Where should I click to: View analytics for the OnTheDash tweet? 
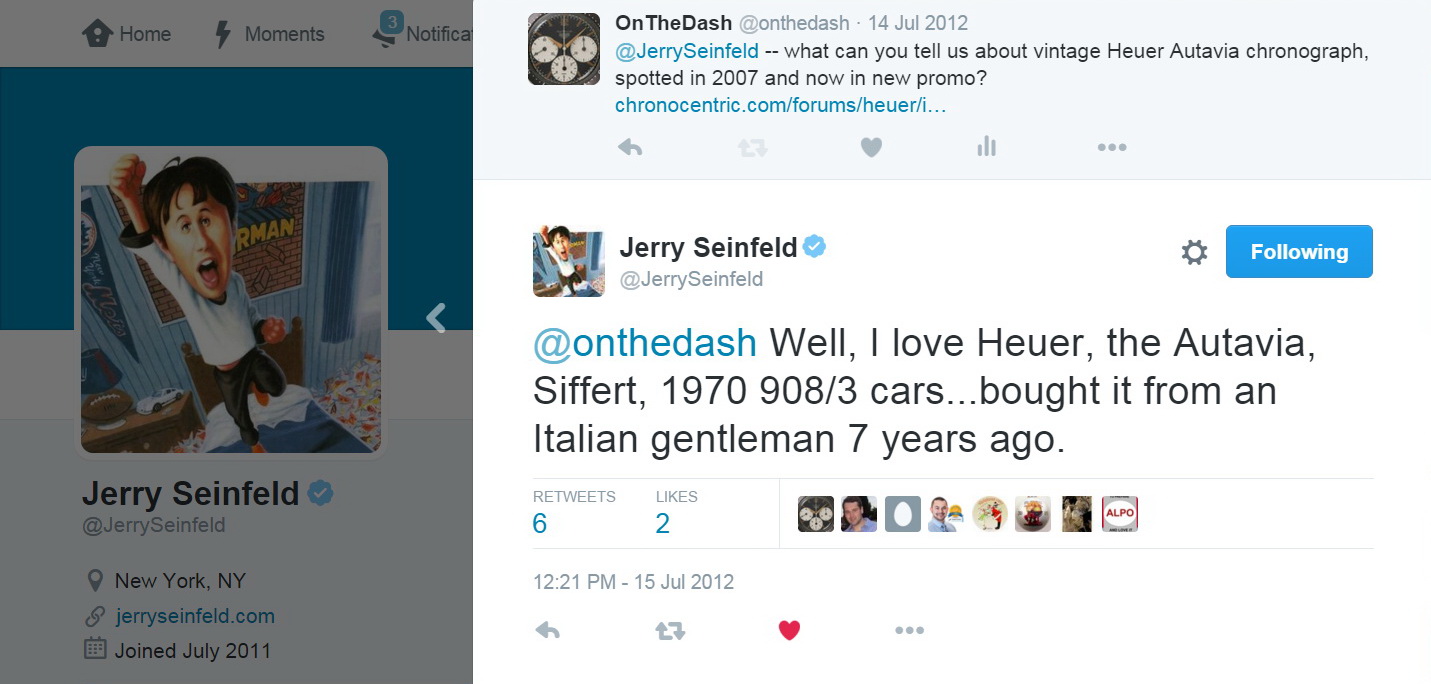987,148
